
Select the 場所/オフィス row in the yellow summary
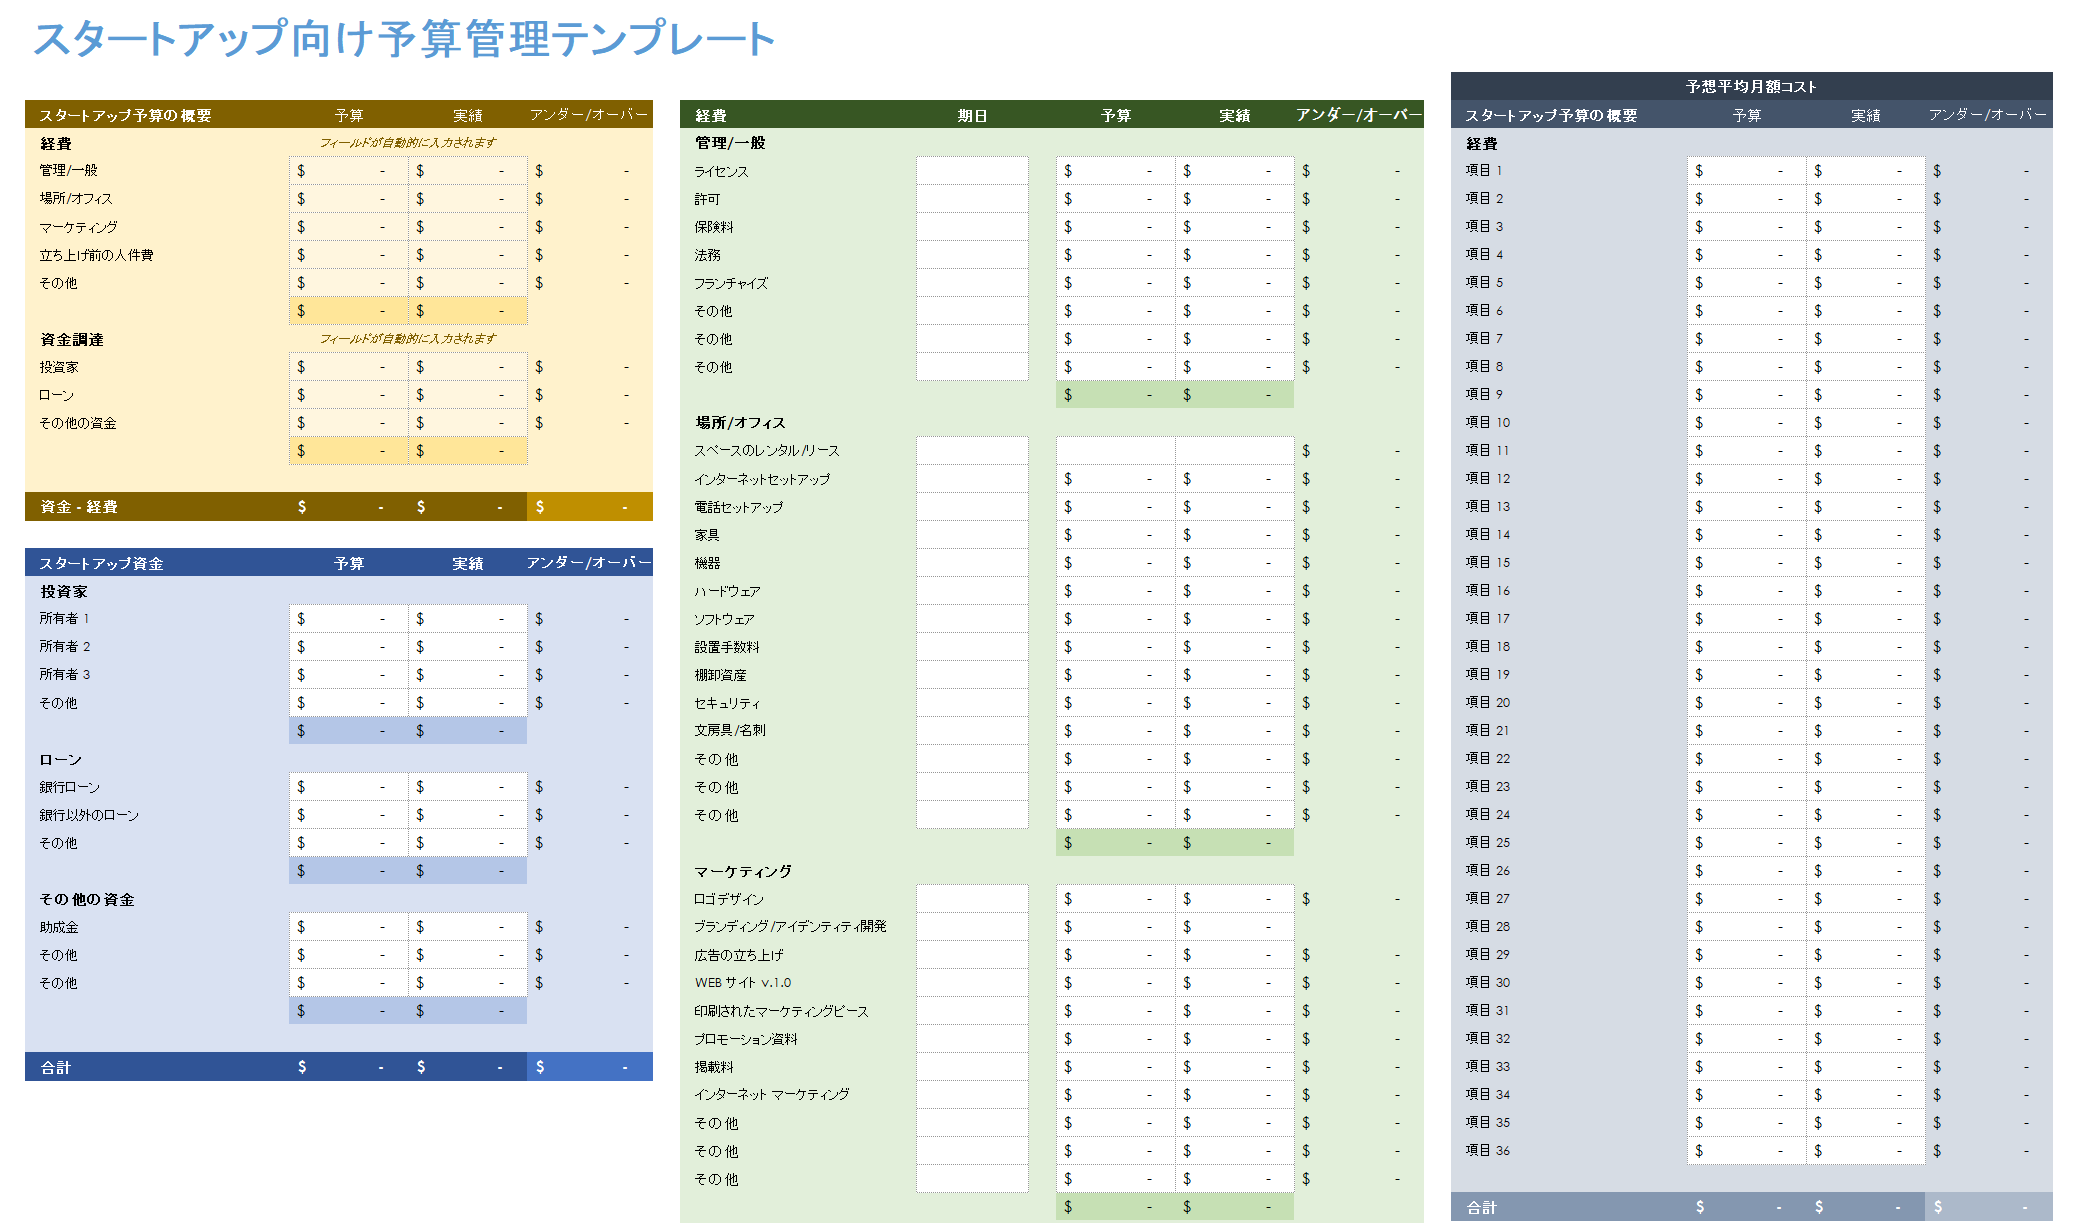click(76, 199)
